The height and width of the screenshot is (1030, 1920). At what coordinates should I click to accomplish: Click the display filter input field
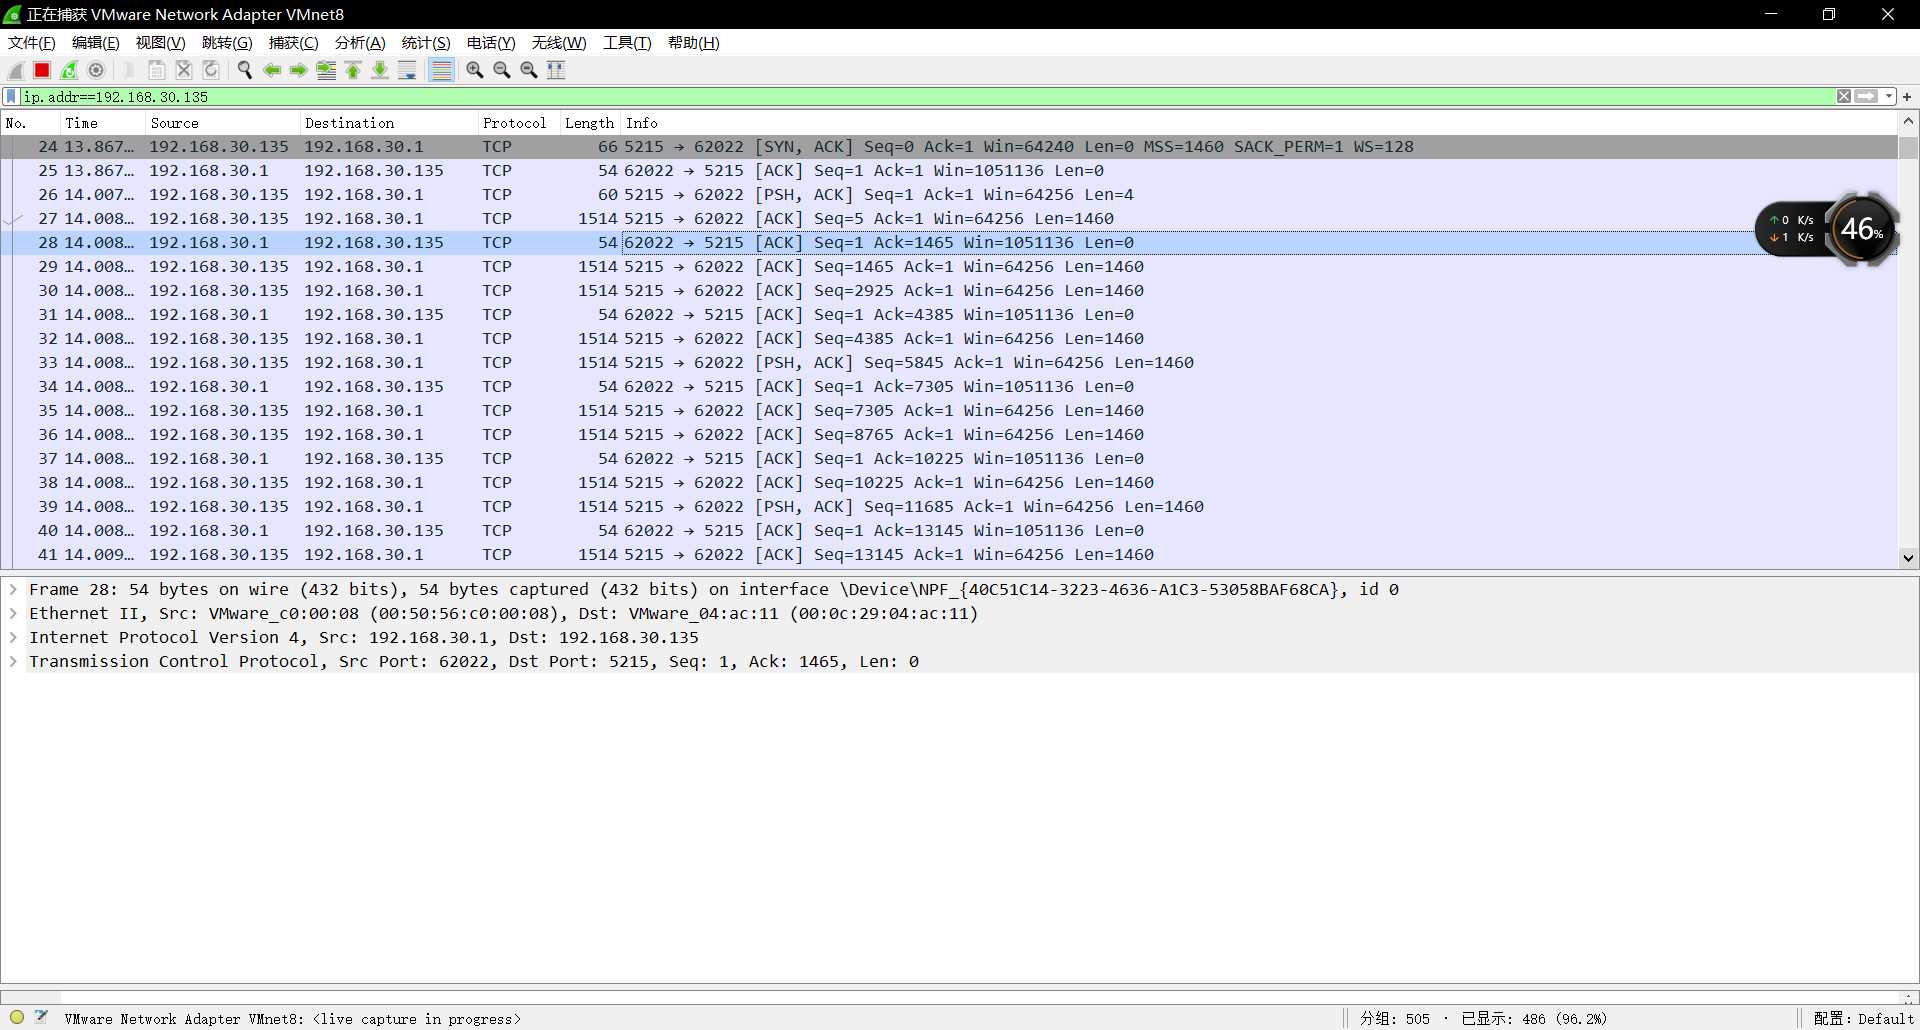click(x=926, y=97)
